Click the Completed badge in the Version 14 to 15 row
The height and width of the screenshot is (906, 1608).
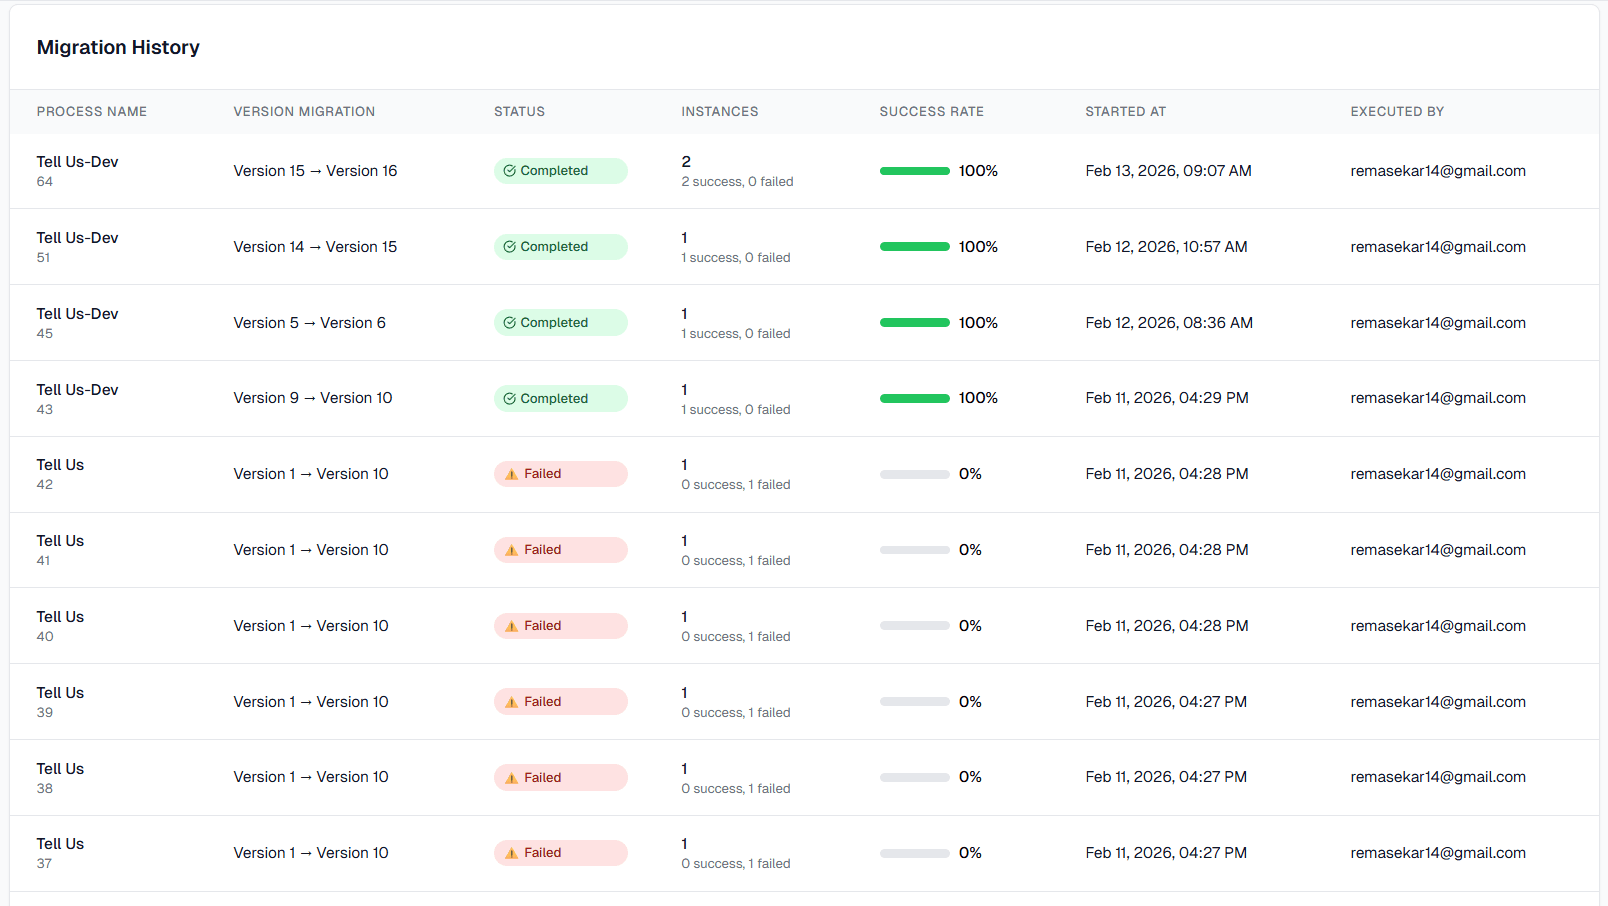pos(560,246)
